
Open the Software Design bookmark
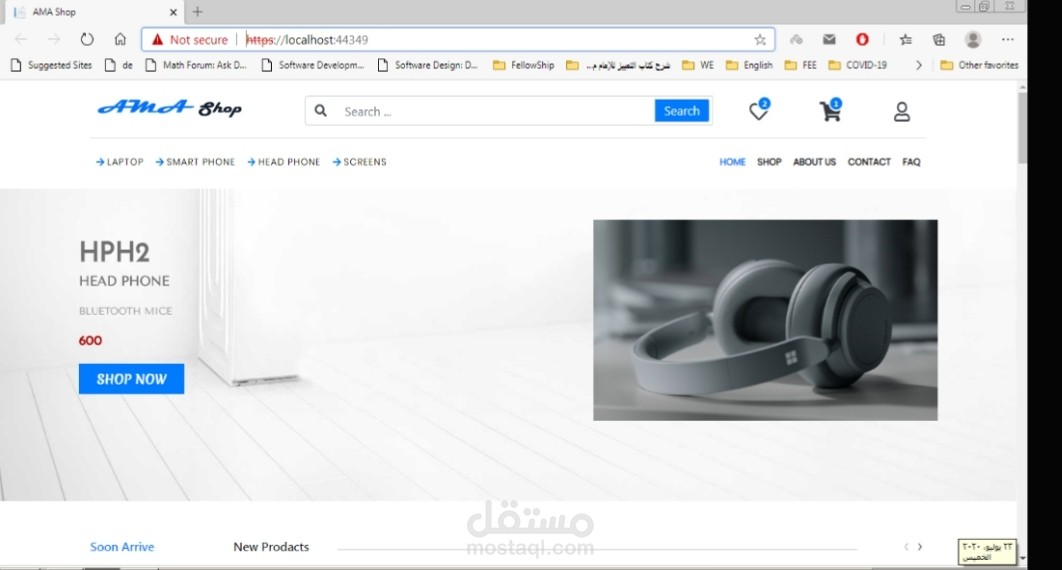(428, 65)
